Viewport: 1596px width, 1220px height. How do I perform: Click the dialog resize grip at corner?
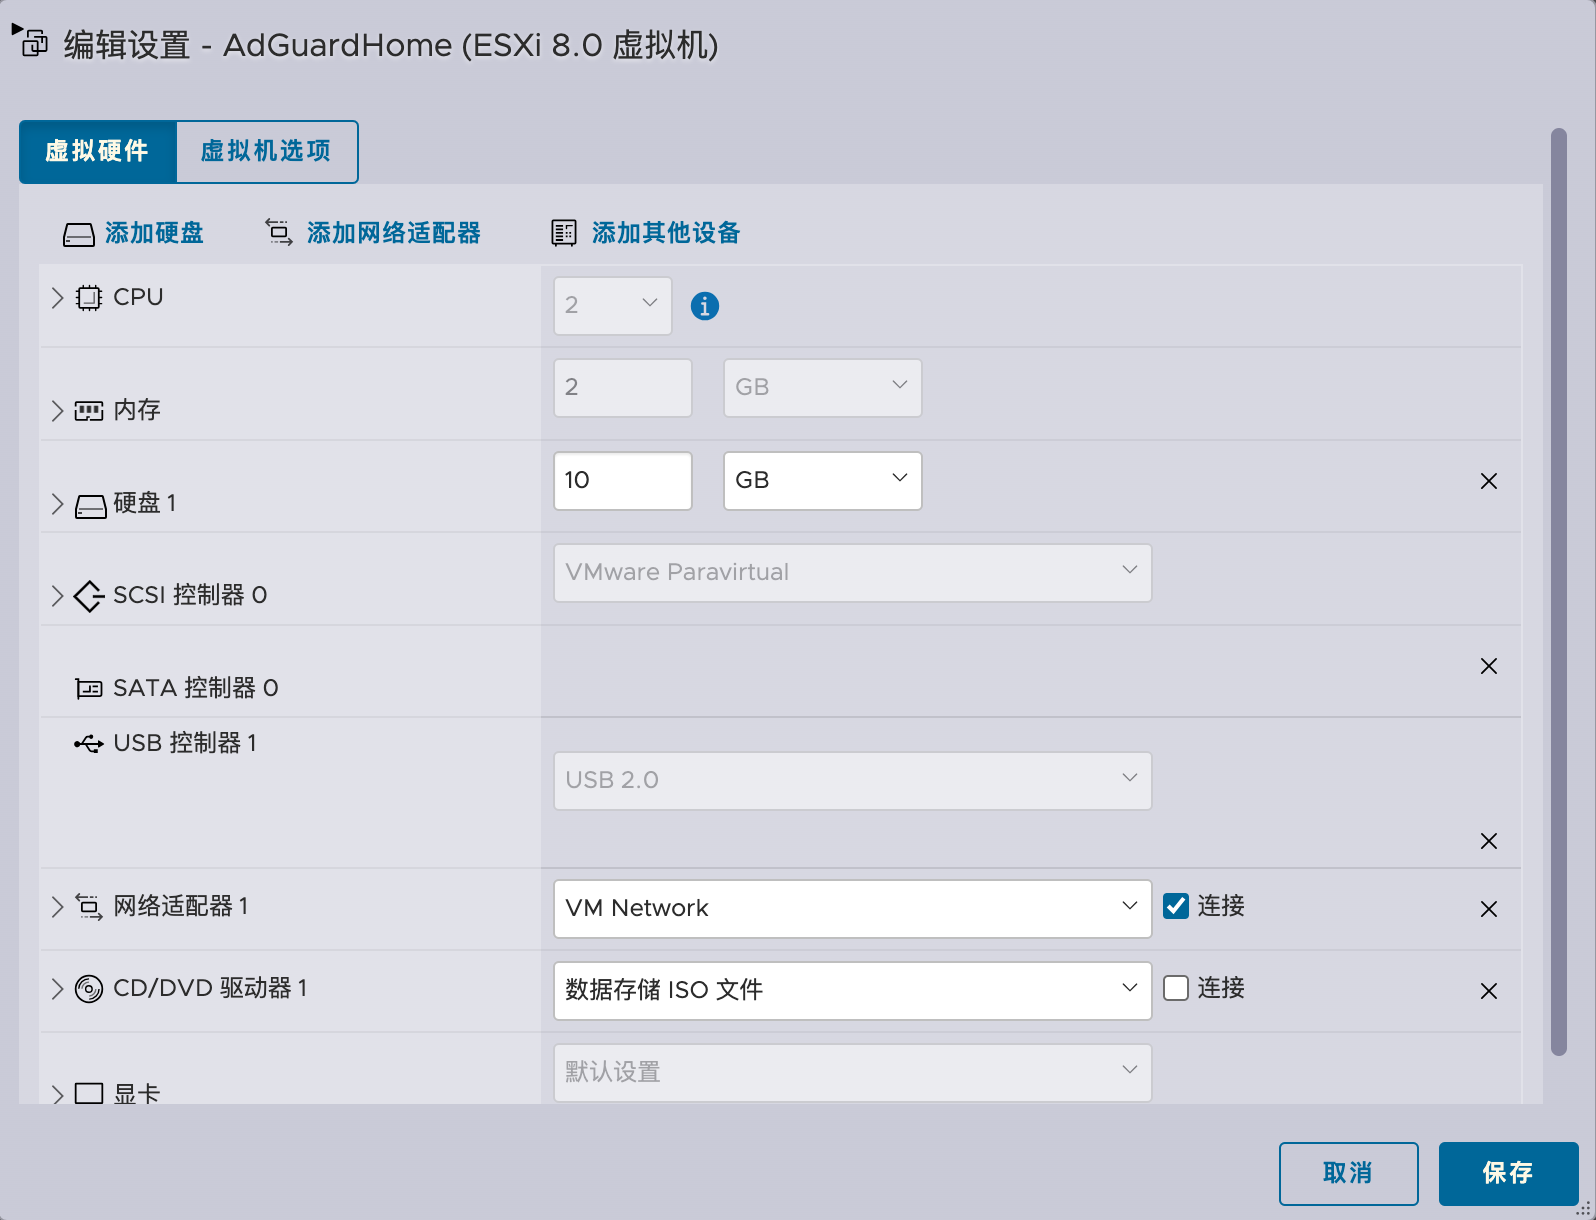click(x=1584, y=1209)
